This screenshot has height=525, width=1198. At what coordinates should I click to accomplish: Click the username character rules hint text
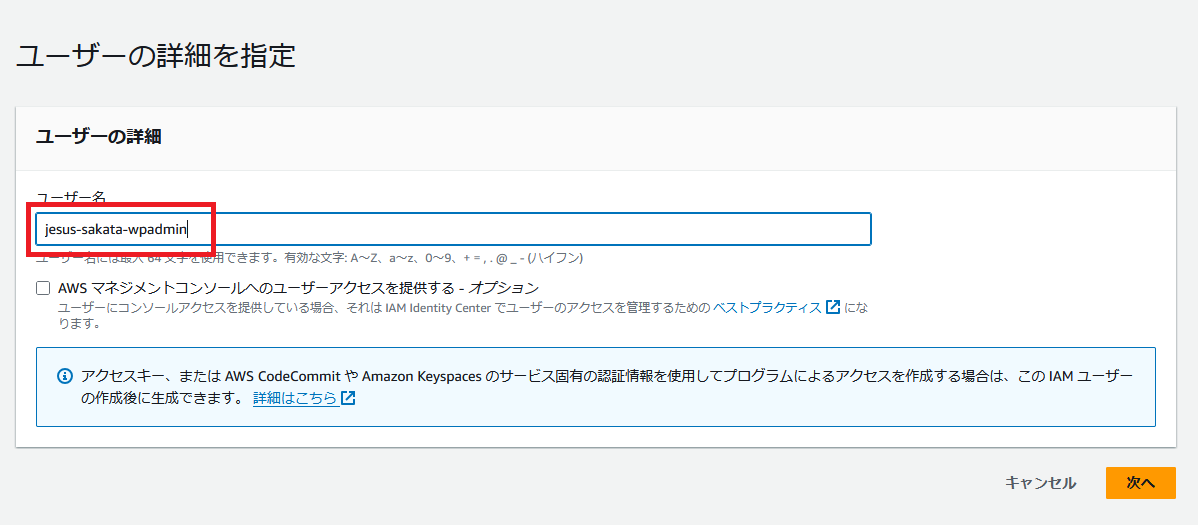click(310, 258)
